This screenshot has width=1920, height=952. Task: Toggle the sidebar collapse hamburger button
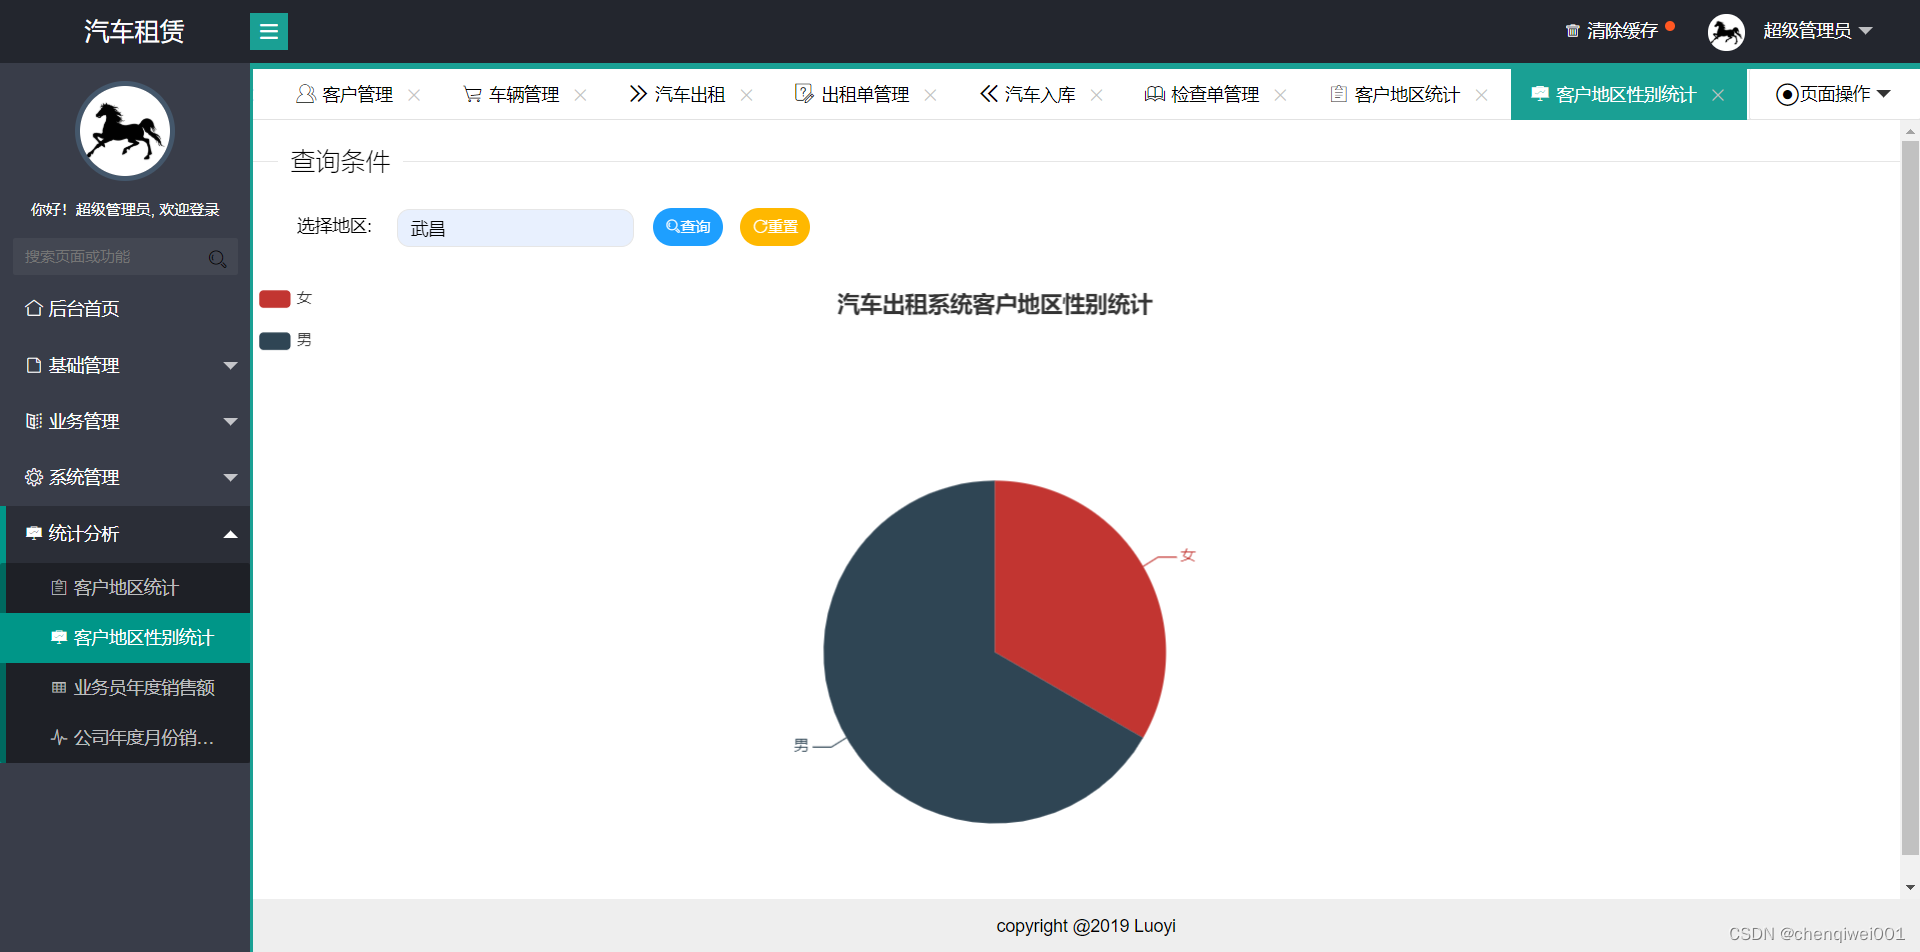point(268,31)
